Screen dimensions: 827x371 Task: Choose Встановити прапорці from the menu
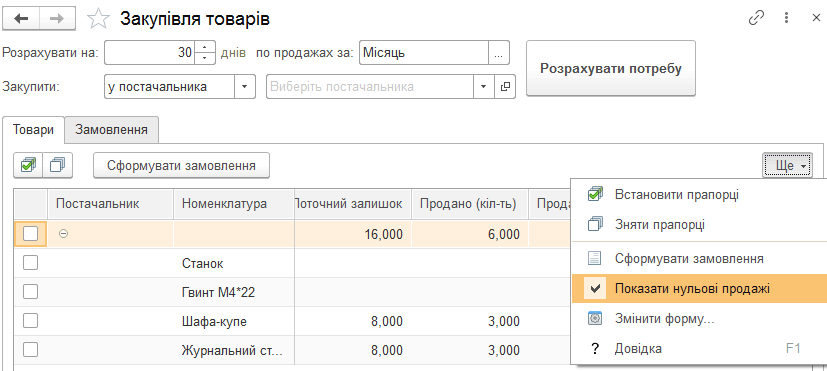[699, 194]
